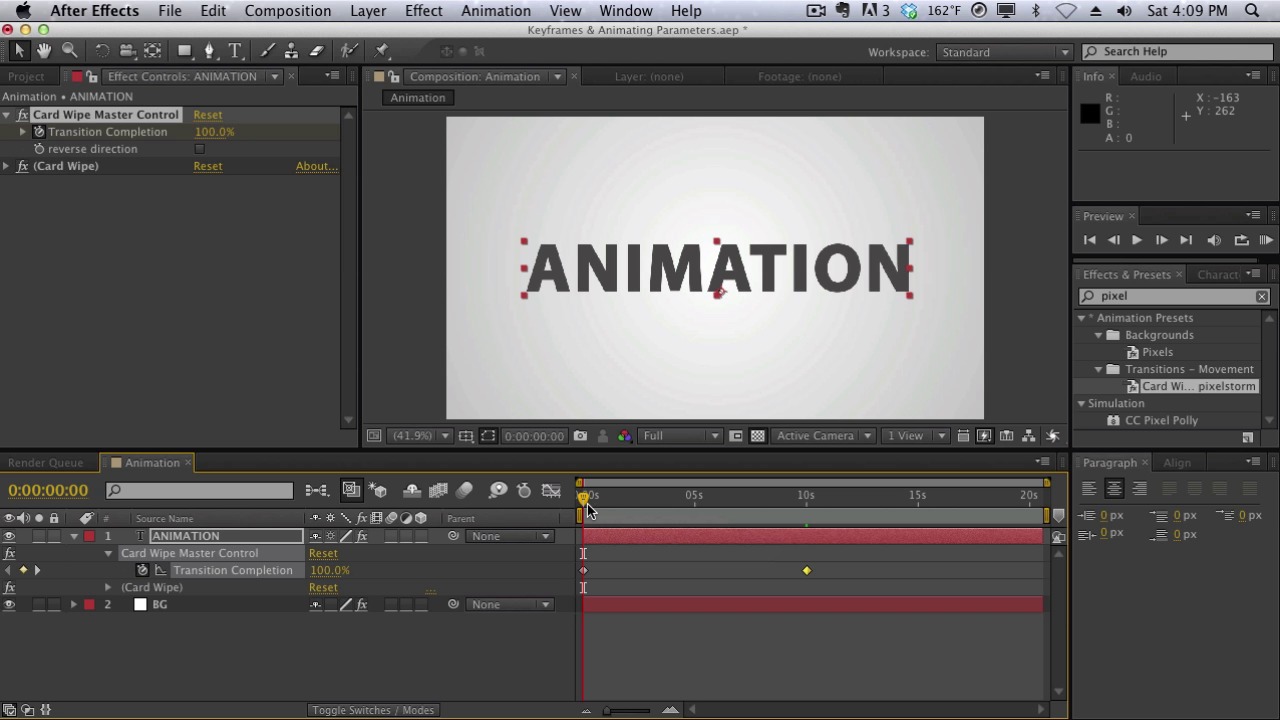The width and height of the screenshot is (1280, 720).
Task: Enable the reverse direction checkbox
Action: pyautogui.click(x=199, y=149)
